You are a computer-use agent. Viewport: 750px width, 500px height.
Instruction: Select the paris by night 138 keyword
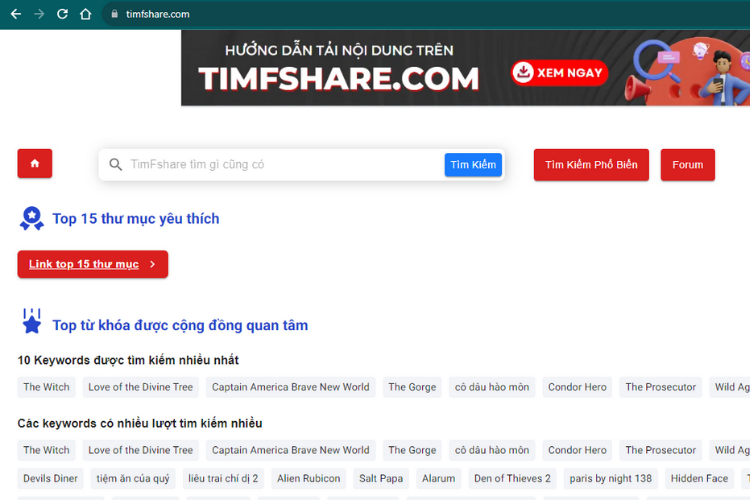[x=611, y=478]
